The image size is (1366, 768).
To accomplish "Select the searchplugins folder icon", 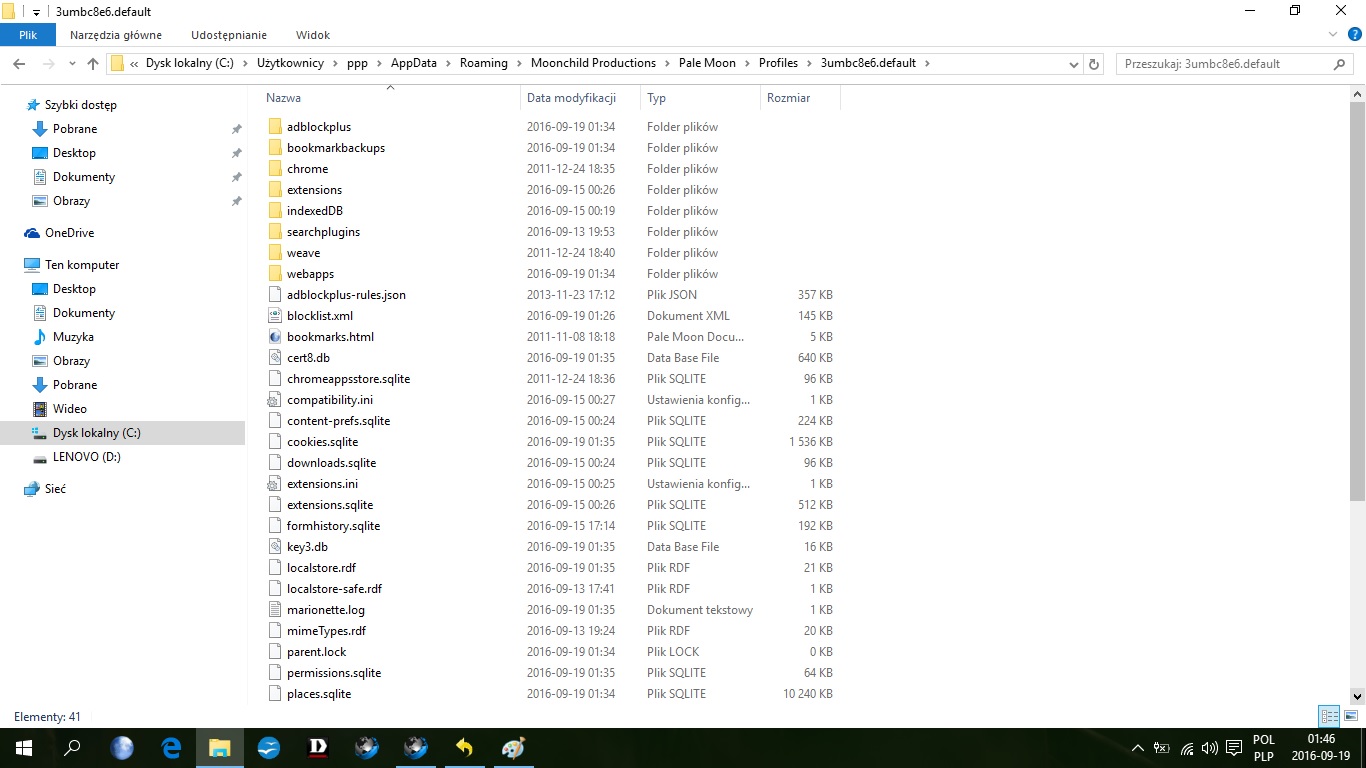I will coord(277,232).
